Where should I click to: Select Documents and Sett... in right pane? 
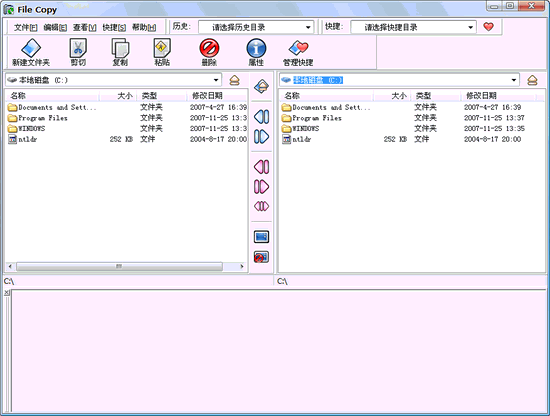[x=326, y=107]
